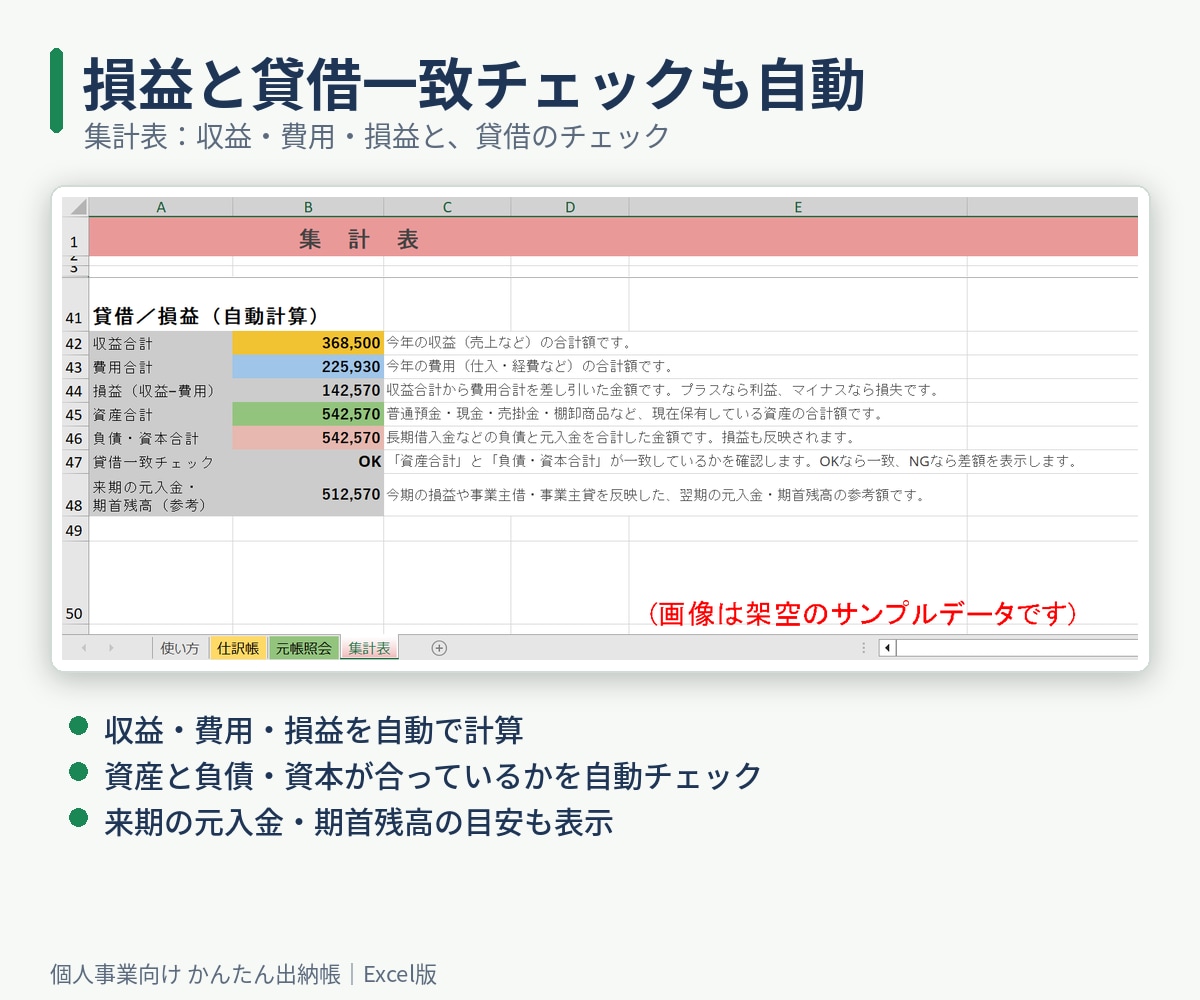Click the 貸借一致チェック label cell
This screenshot has height=1000, width=1200.
(160, 462)
